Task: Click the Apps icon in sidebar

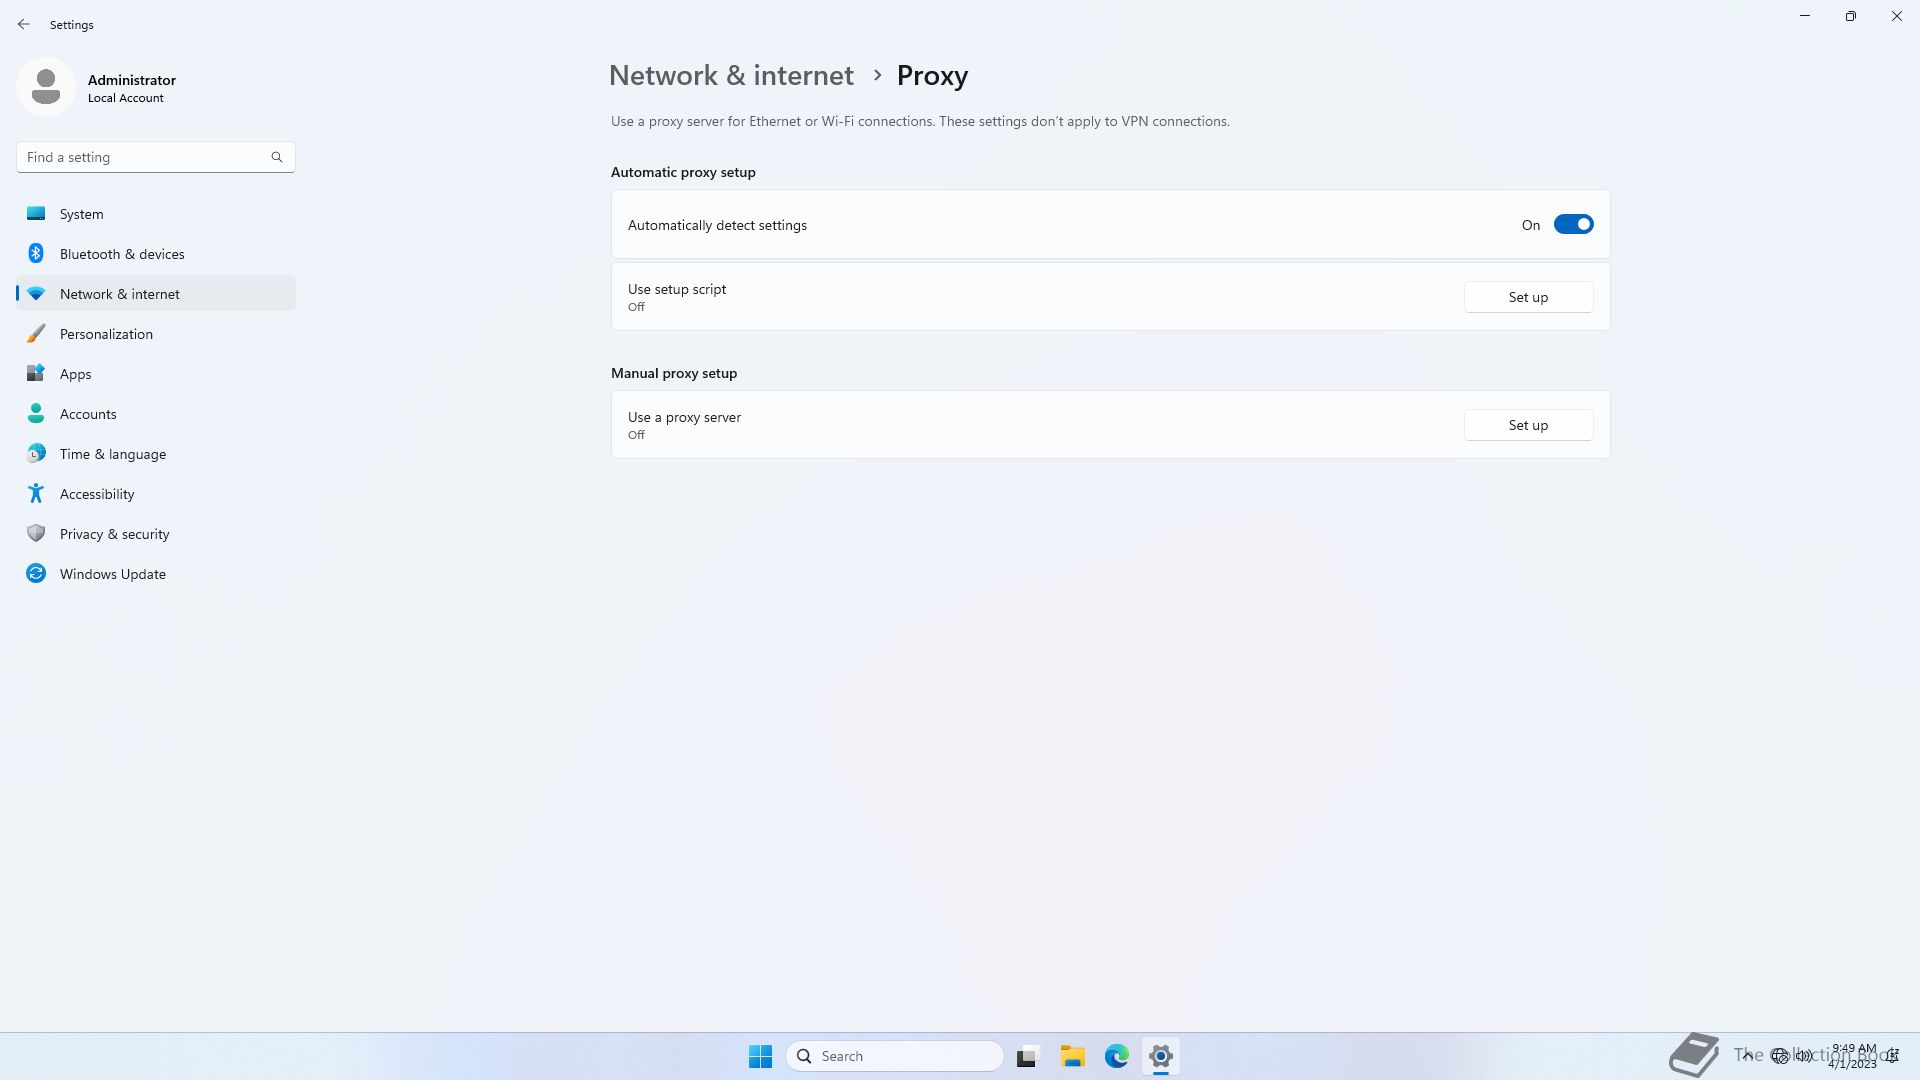Action: pyautogui.click(x=36, y=374)
